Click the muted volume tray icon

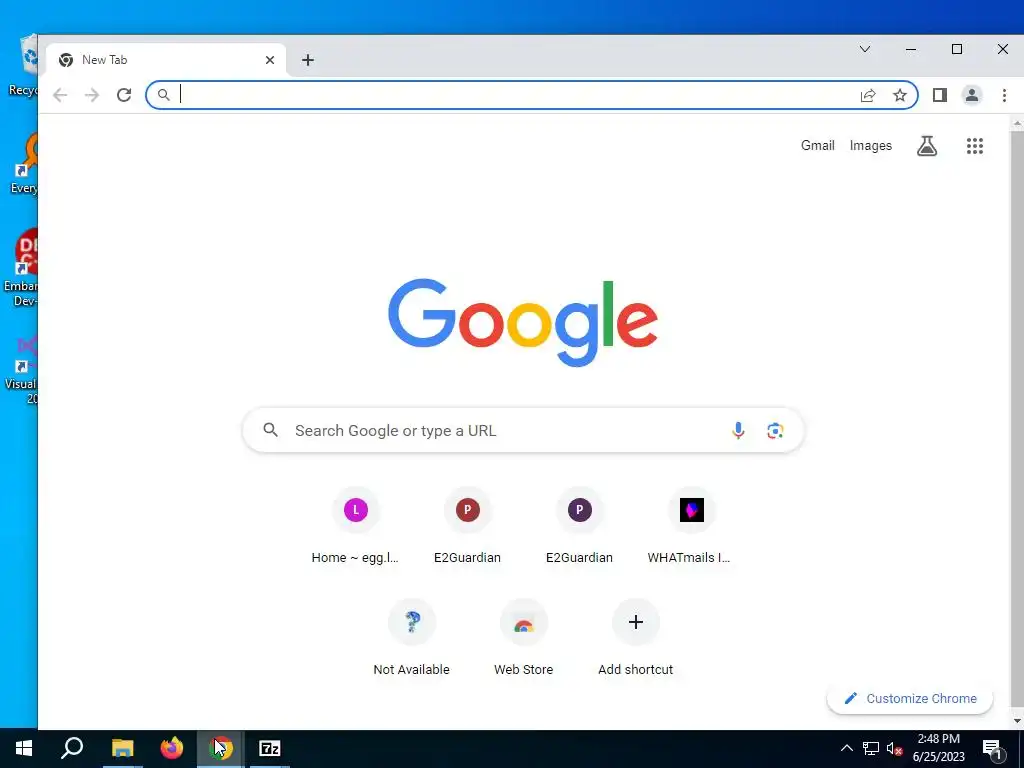[x=894, y=748]
